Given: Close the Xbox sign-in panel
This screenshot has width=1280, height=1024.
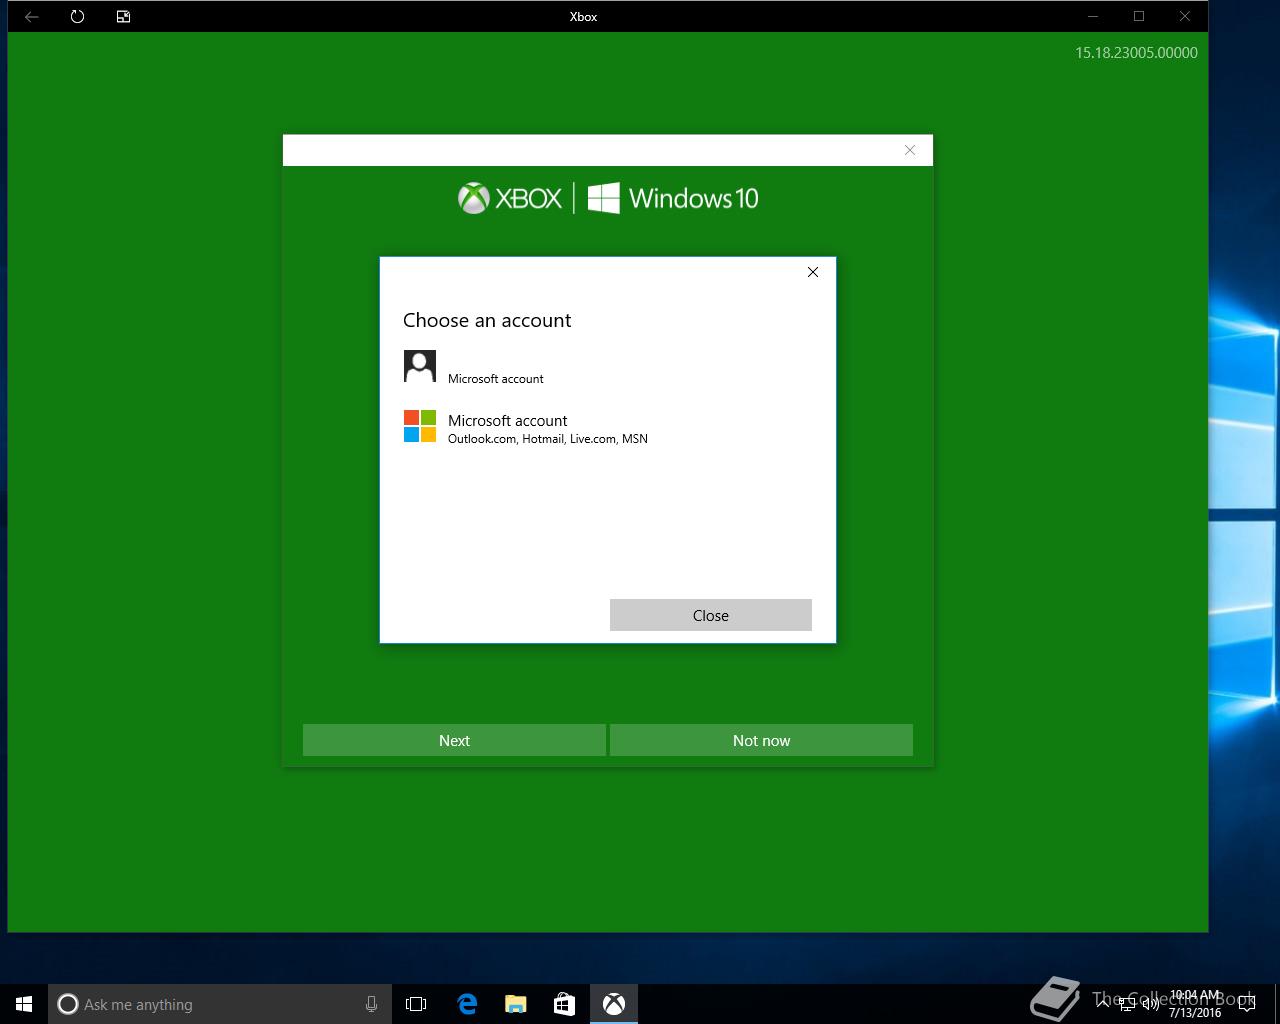Looking at the screenshot, I should [910, 150].
